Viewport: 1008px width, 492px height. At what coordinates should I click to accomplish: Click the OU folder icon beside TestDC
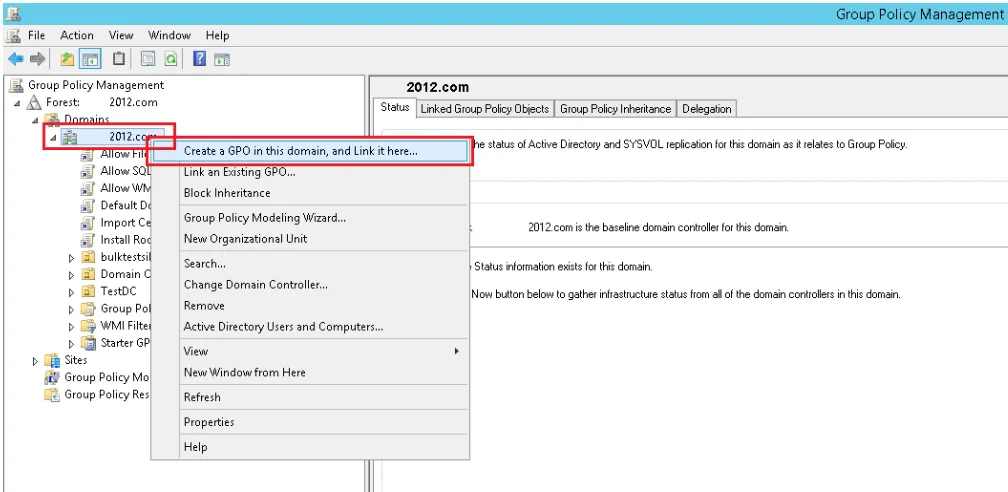coord(89,291)
